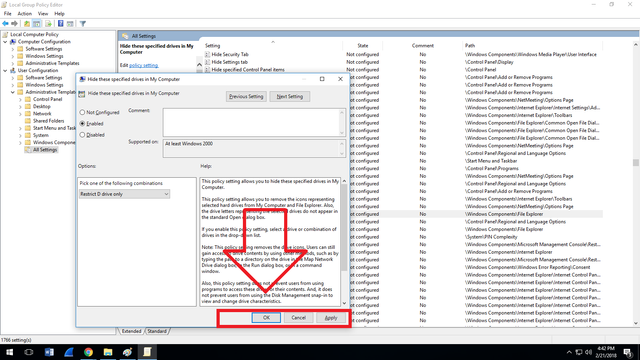Screen dimensions: 640x360
Task: Switch to the Standard tab
Action: [157, 331]
